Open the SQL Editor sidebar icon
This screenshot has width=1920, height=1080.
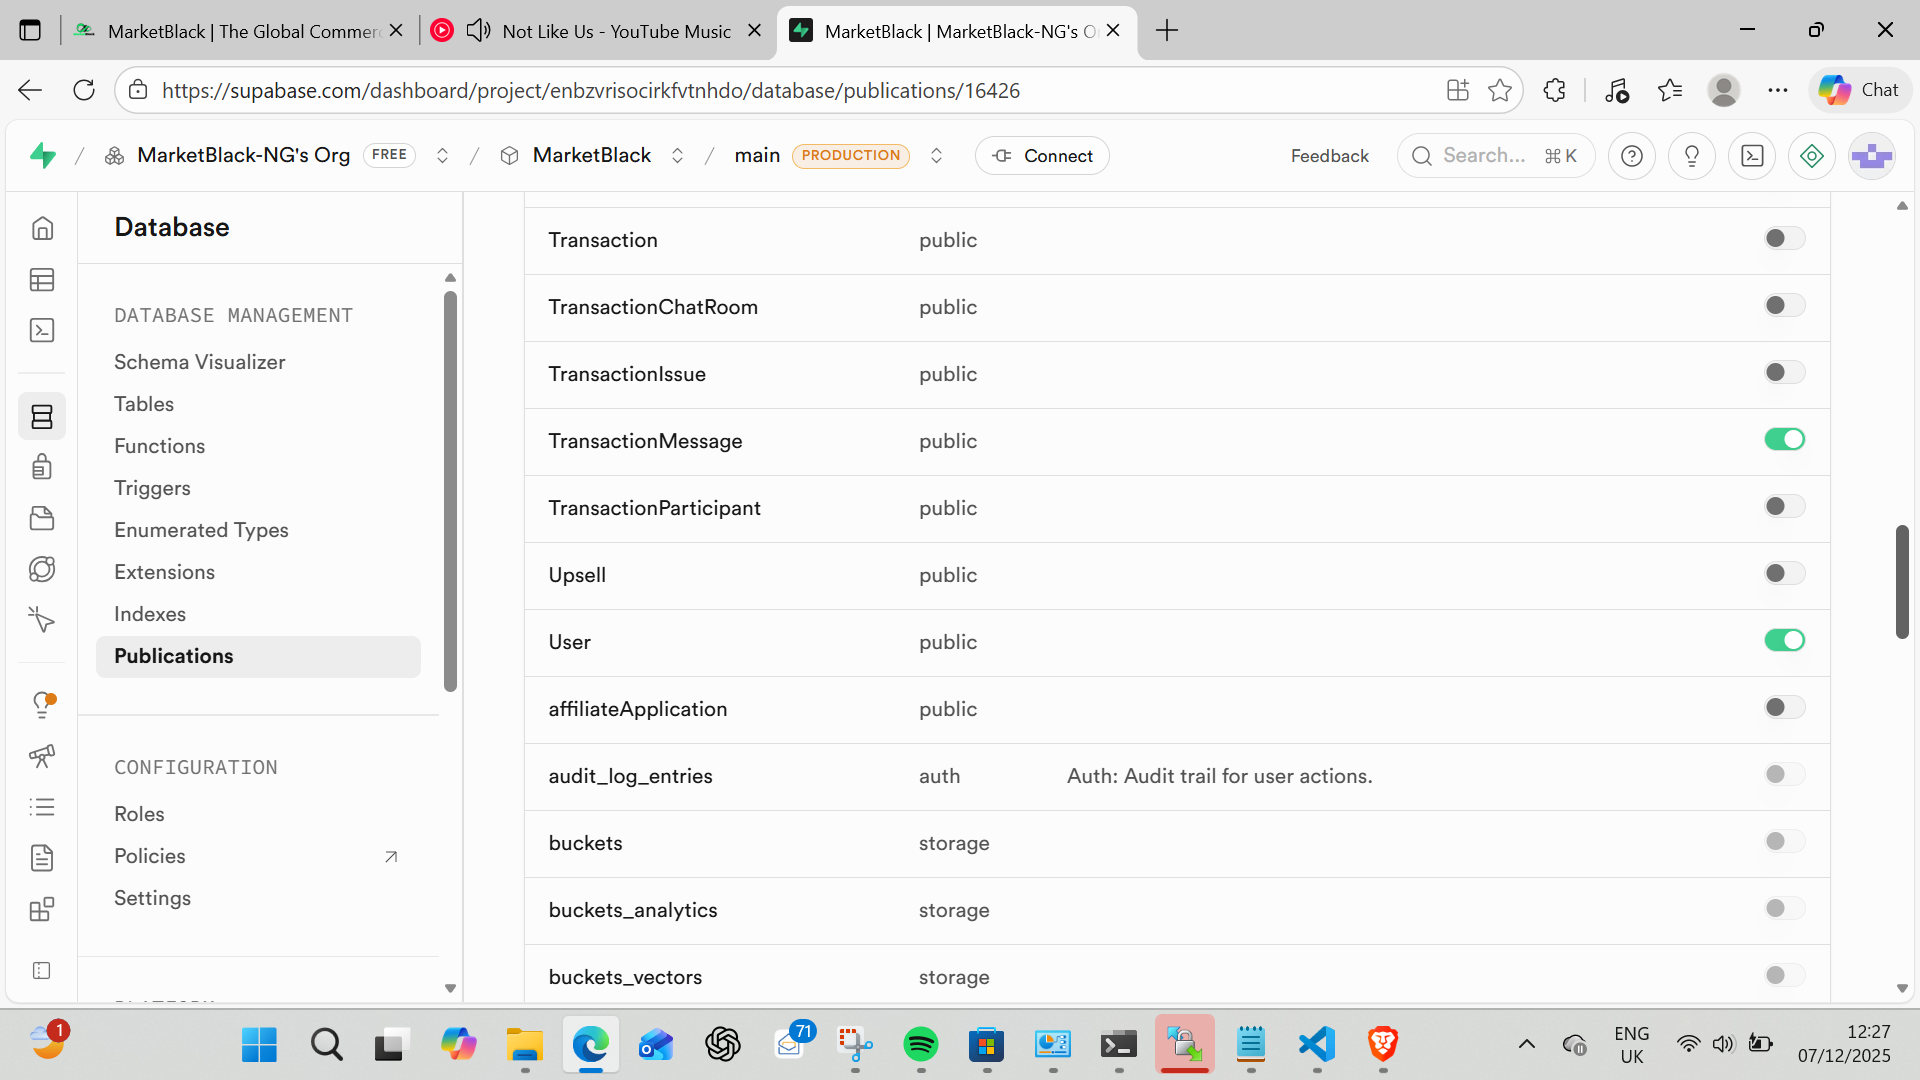[42, 331]
